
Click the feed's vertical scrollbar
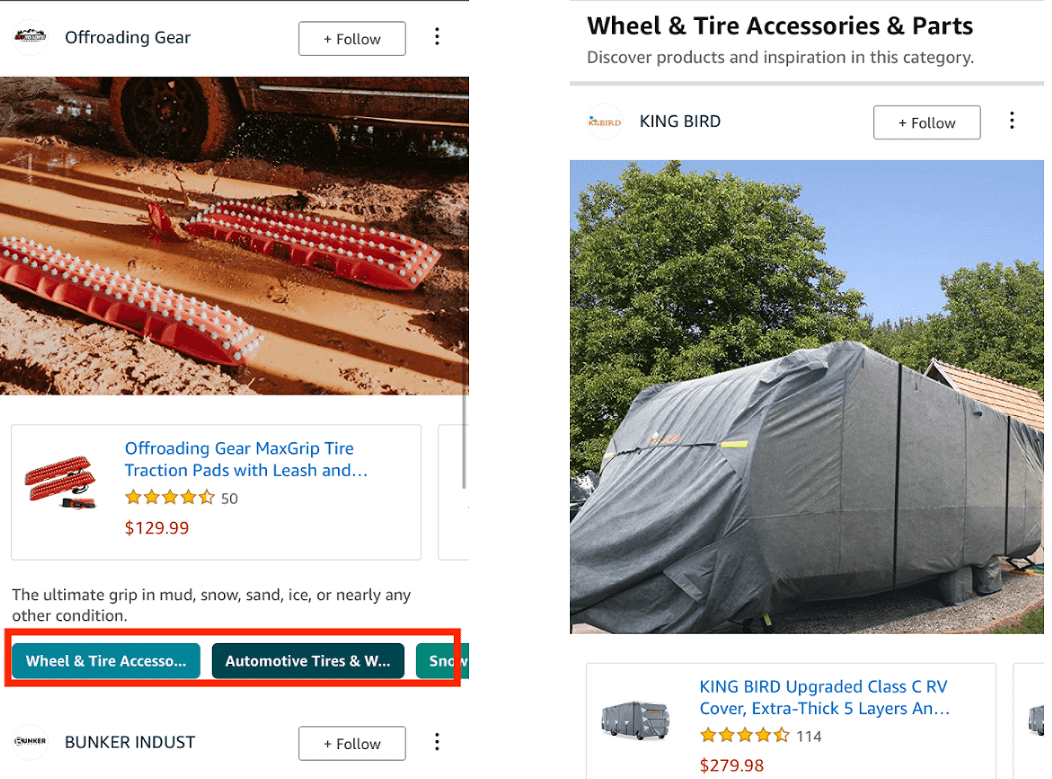coord(464,440)
